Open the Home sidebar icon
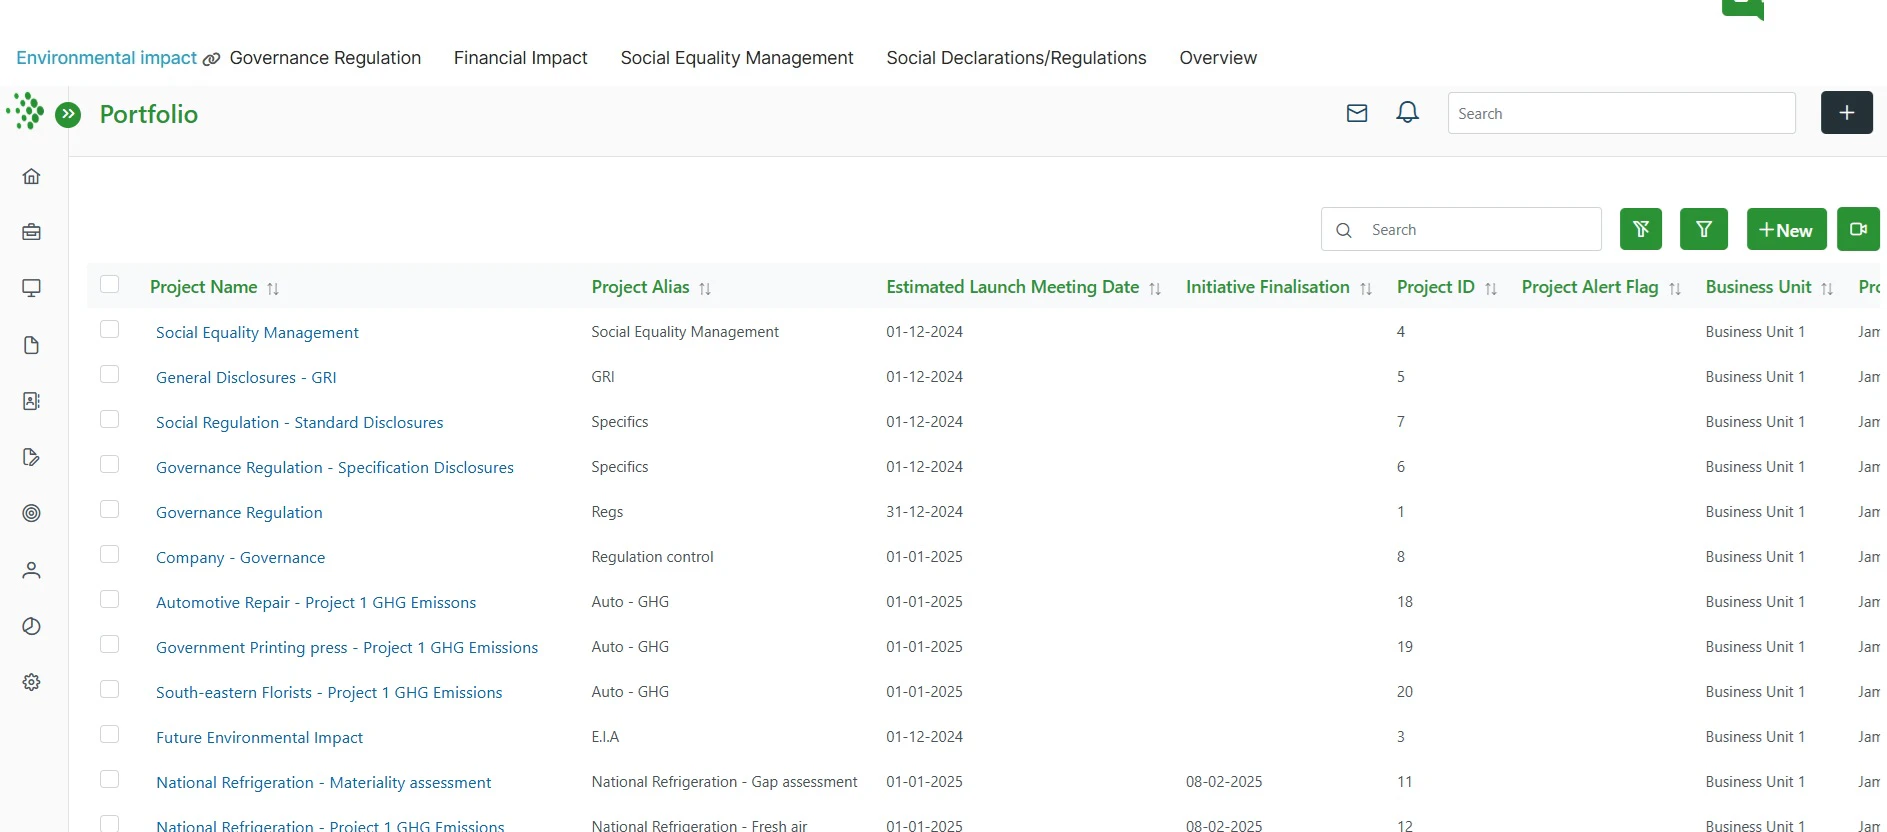The height and width of the screenshot is (832, 1887). [x=31, y=176]
